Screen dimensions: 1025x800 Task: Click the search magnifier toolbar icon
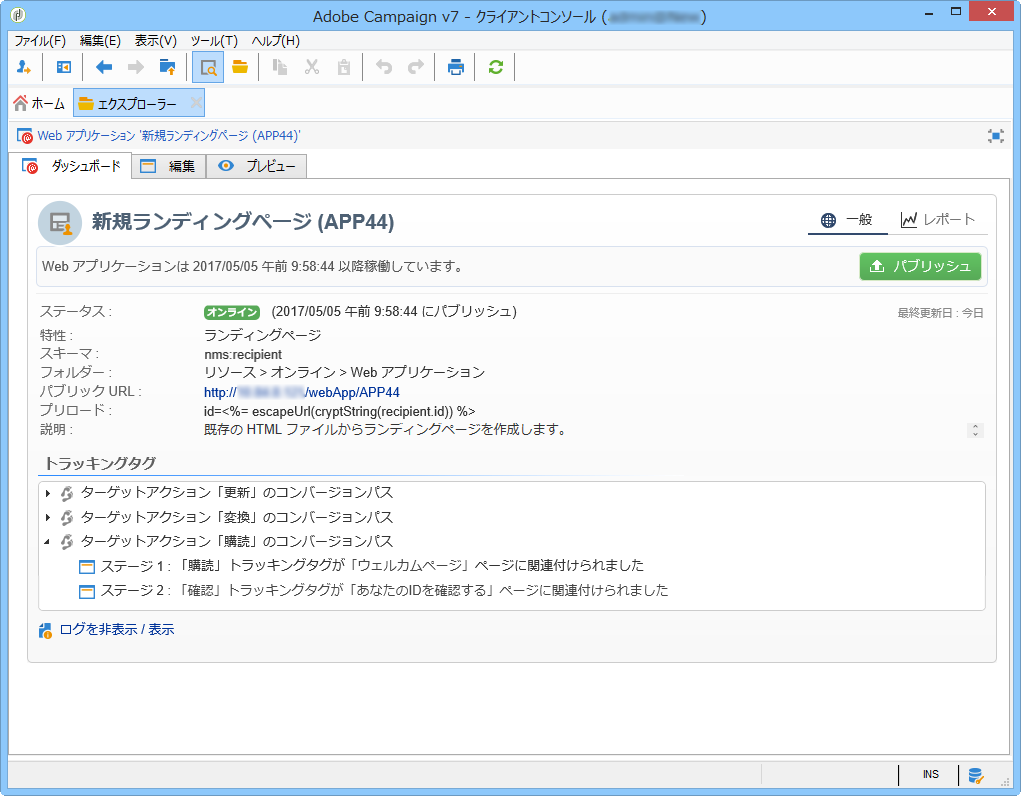(208, 67)
